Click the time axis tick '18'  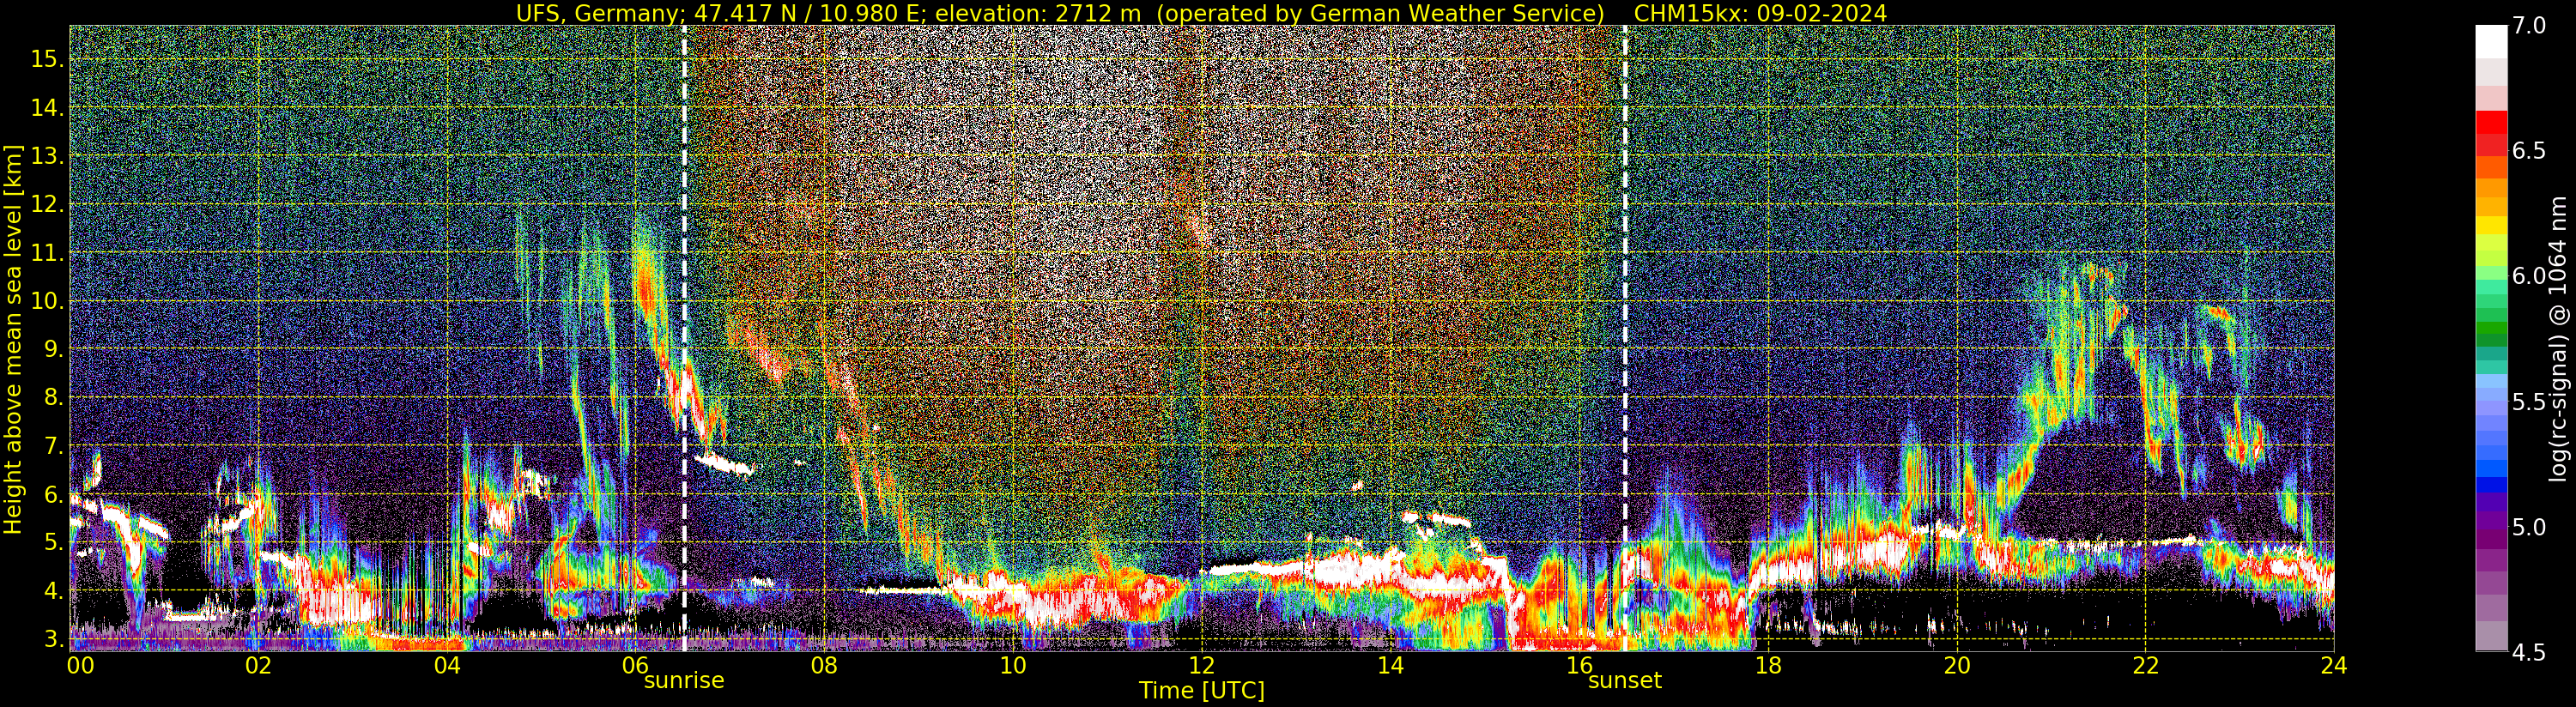tap(1768, 666)
